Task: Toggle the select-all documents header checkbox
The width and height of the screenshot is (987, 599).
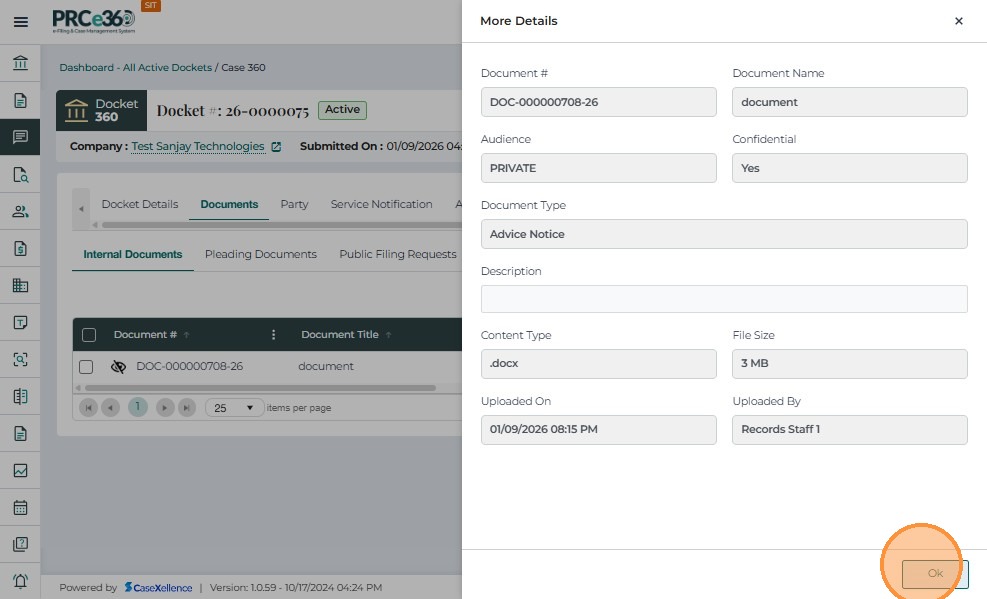Action: coord(89,335)
